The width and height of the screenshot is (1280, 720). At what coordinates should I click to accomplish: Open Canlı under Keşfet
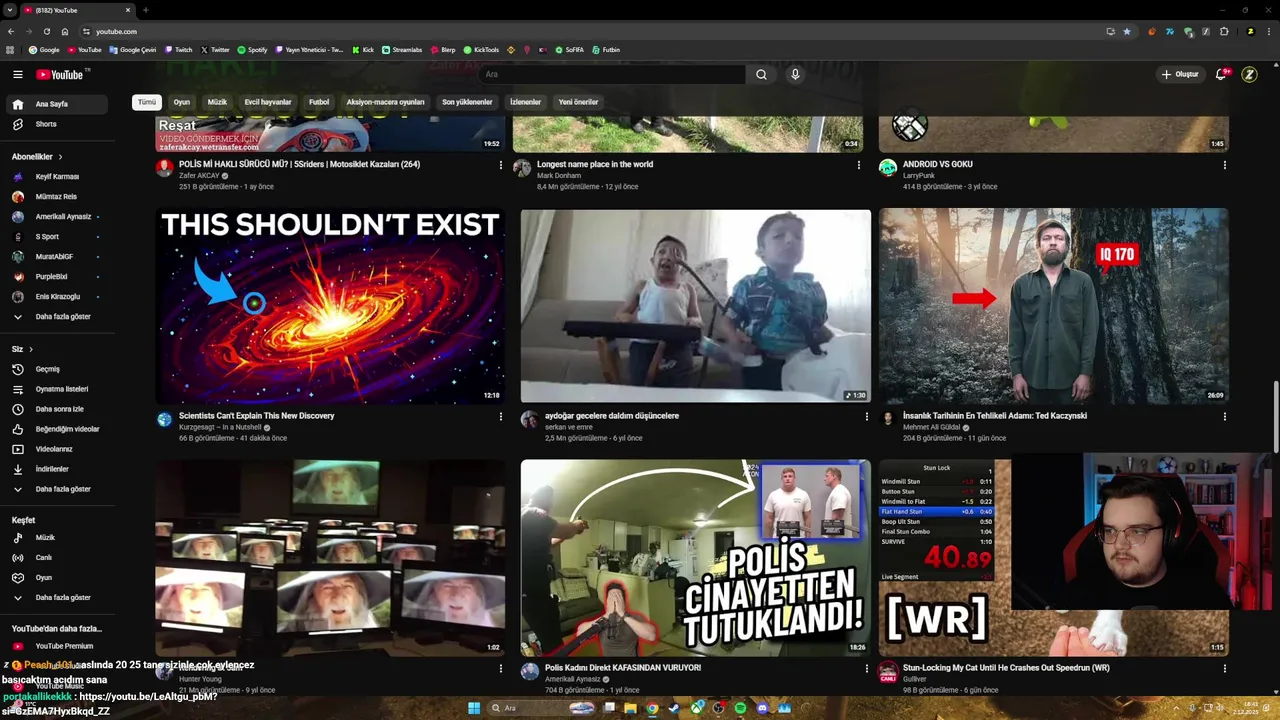click(x=57, y=558)
